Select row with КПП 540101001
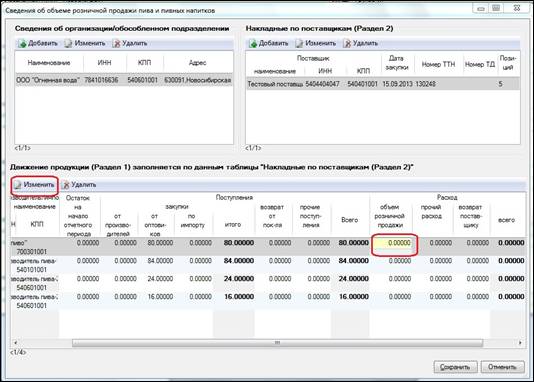 pos(267,265)
